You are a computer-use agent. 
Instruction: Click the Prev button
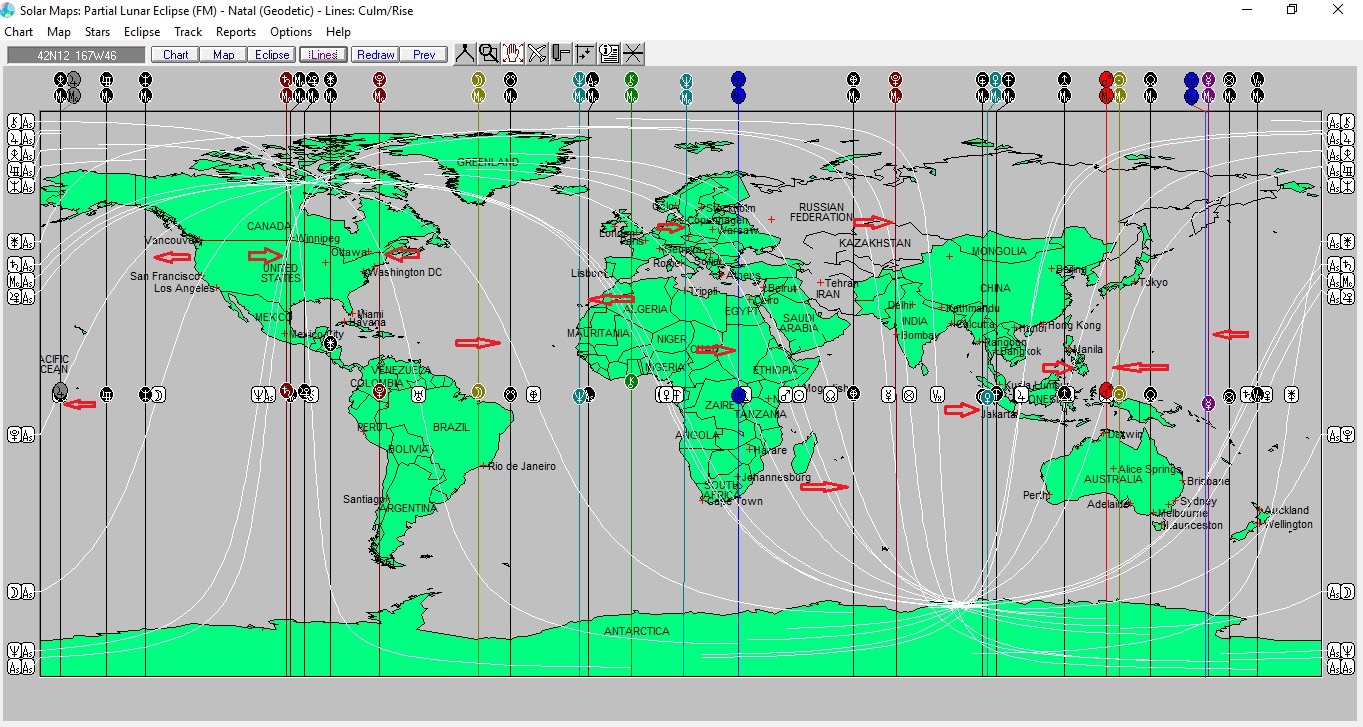[424, 55]
